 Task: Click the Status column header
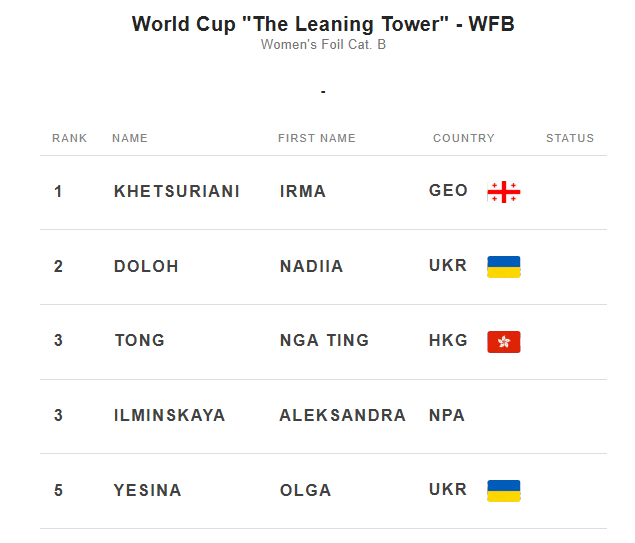[570, 138]
